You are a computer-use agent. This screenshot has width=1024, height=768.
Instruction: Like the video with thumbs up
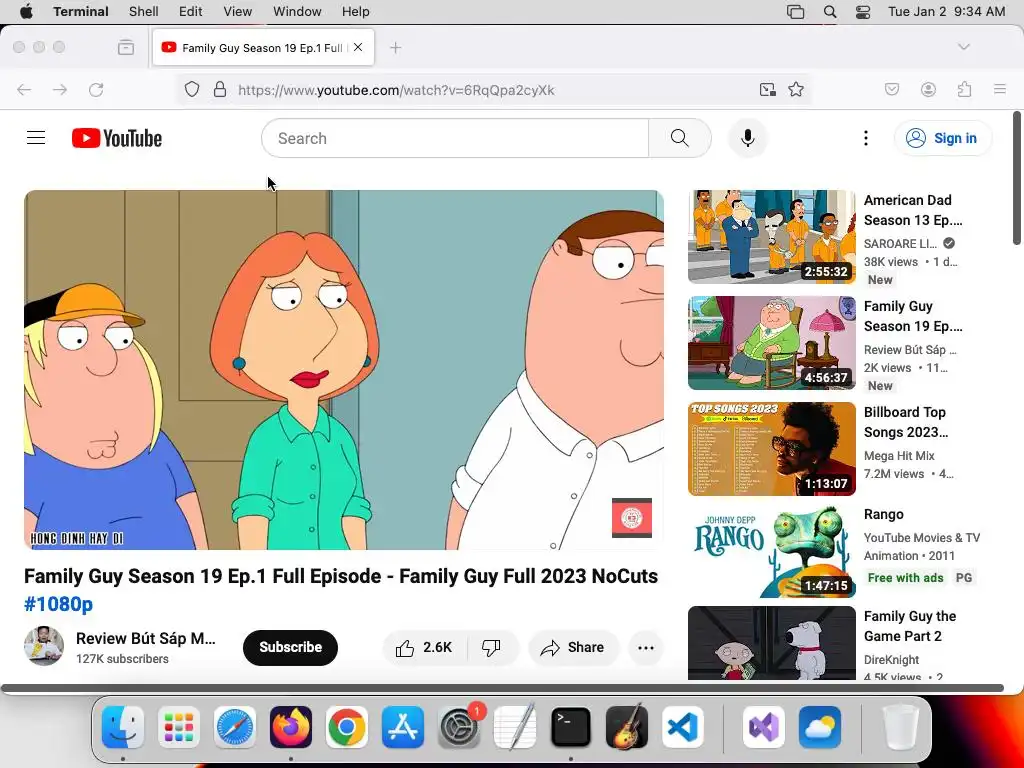(424, 647)
